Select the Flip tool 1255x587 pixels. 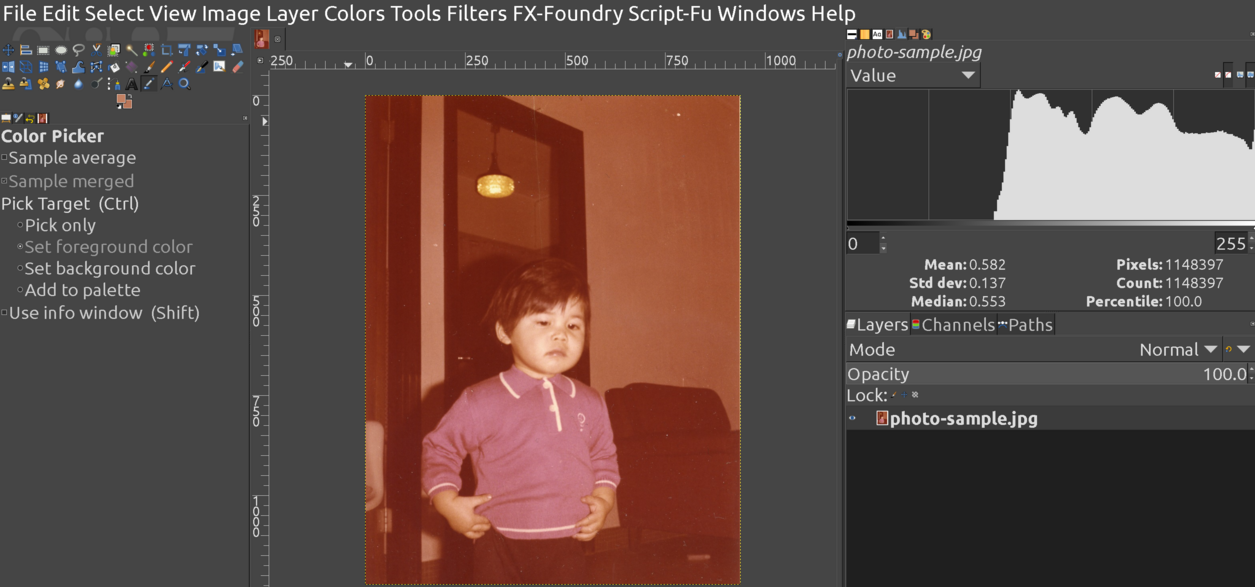pyautogui.click(x=8, y=67)
